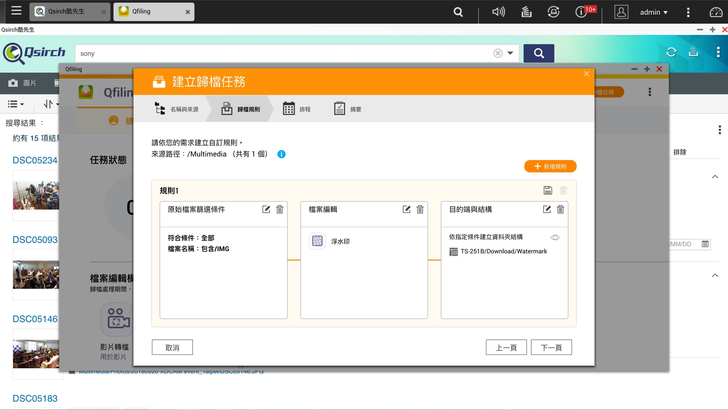Image resolution: width=728 pixels, height=410 pixels.
Task: Delete the 目的端與結構 destination block
Action: (561, 209)
